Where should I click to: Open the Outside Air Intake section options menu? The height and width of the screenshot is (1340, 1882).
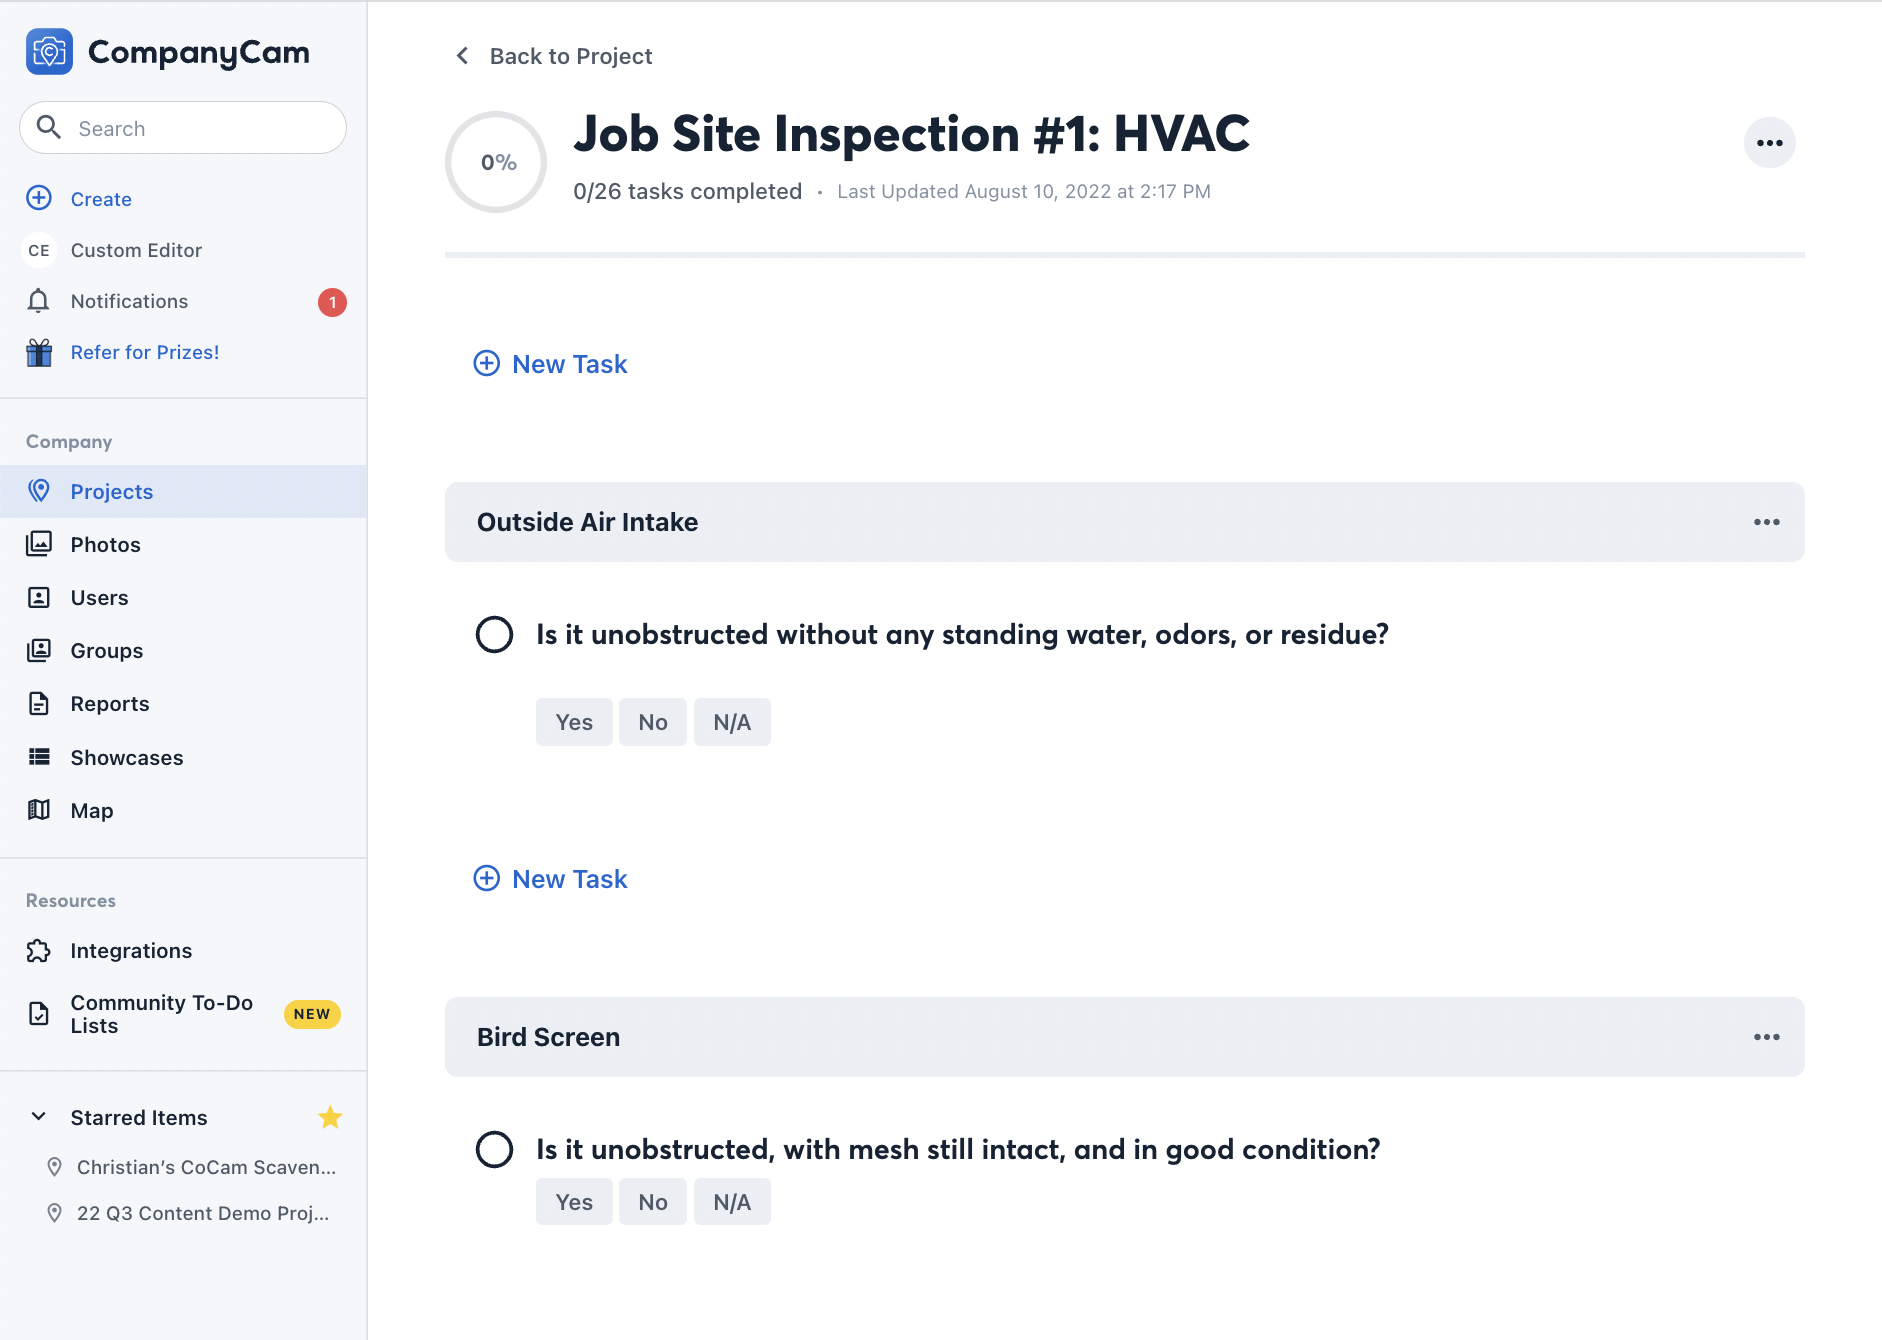click(1766, 522)
